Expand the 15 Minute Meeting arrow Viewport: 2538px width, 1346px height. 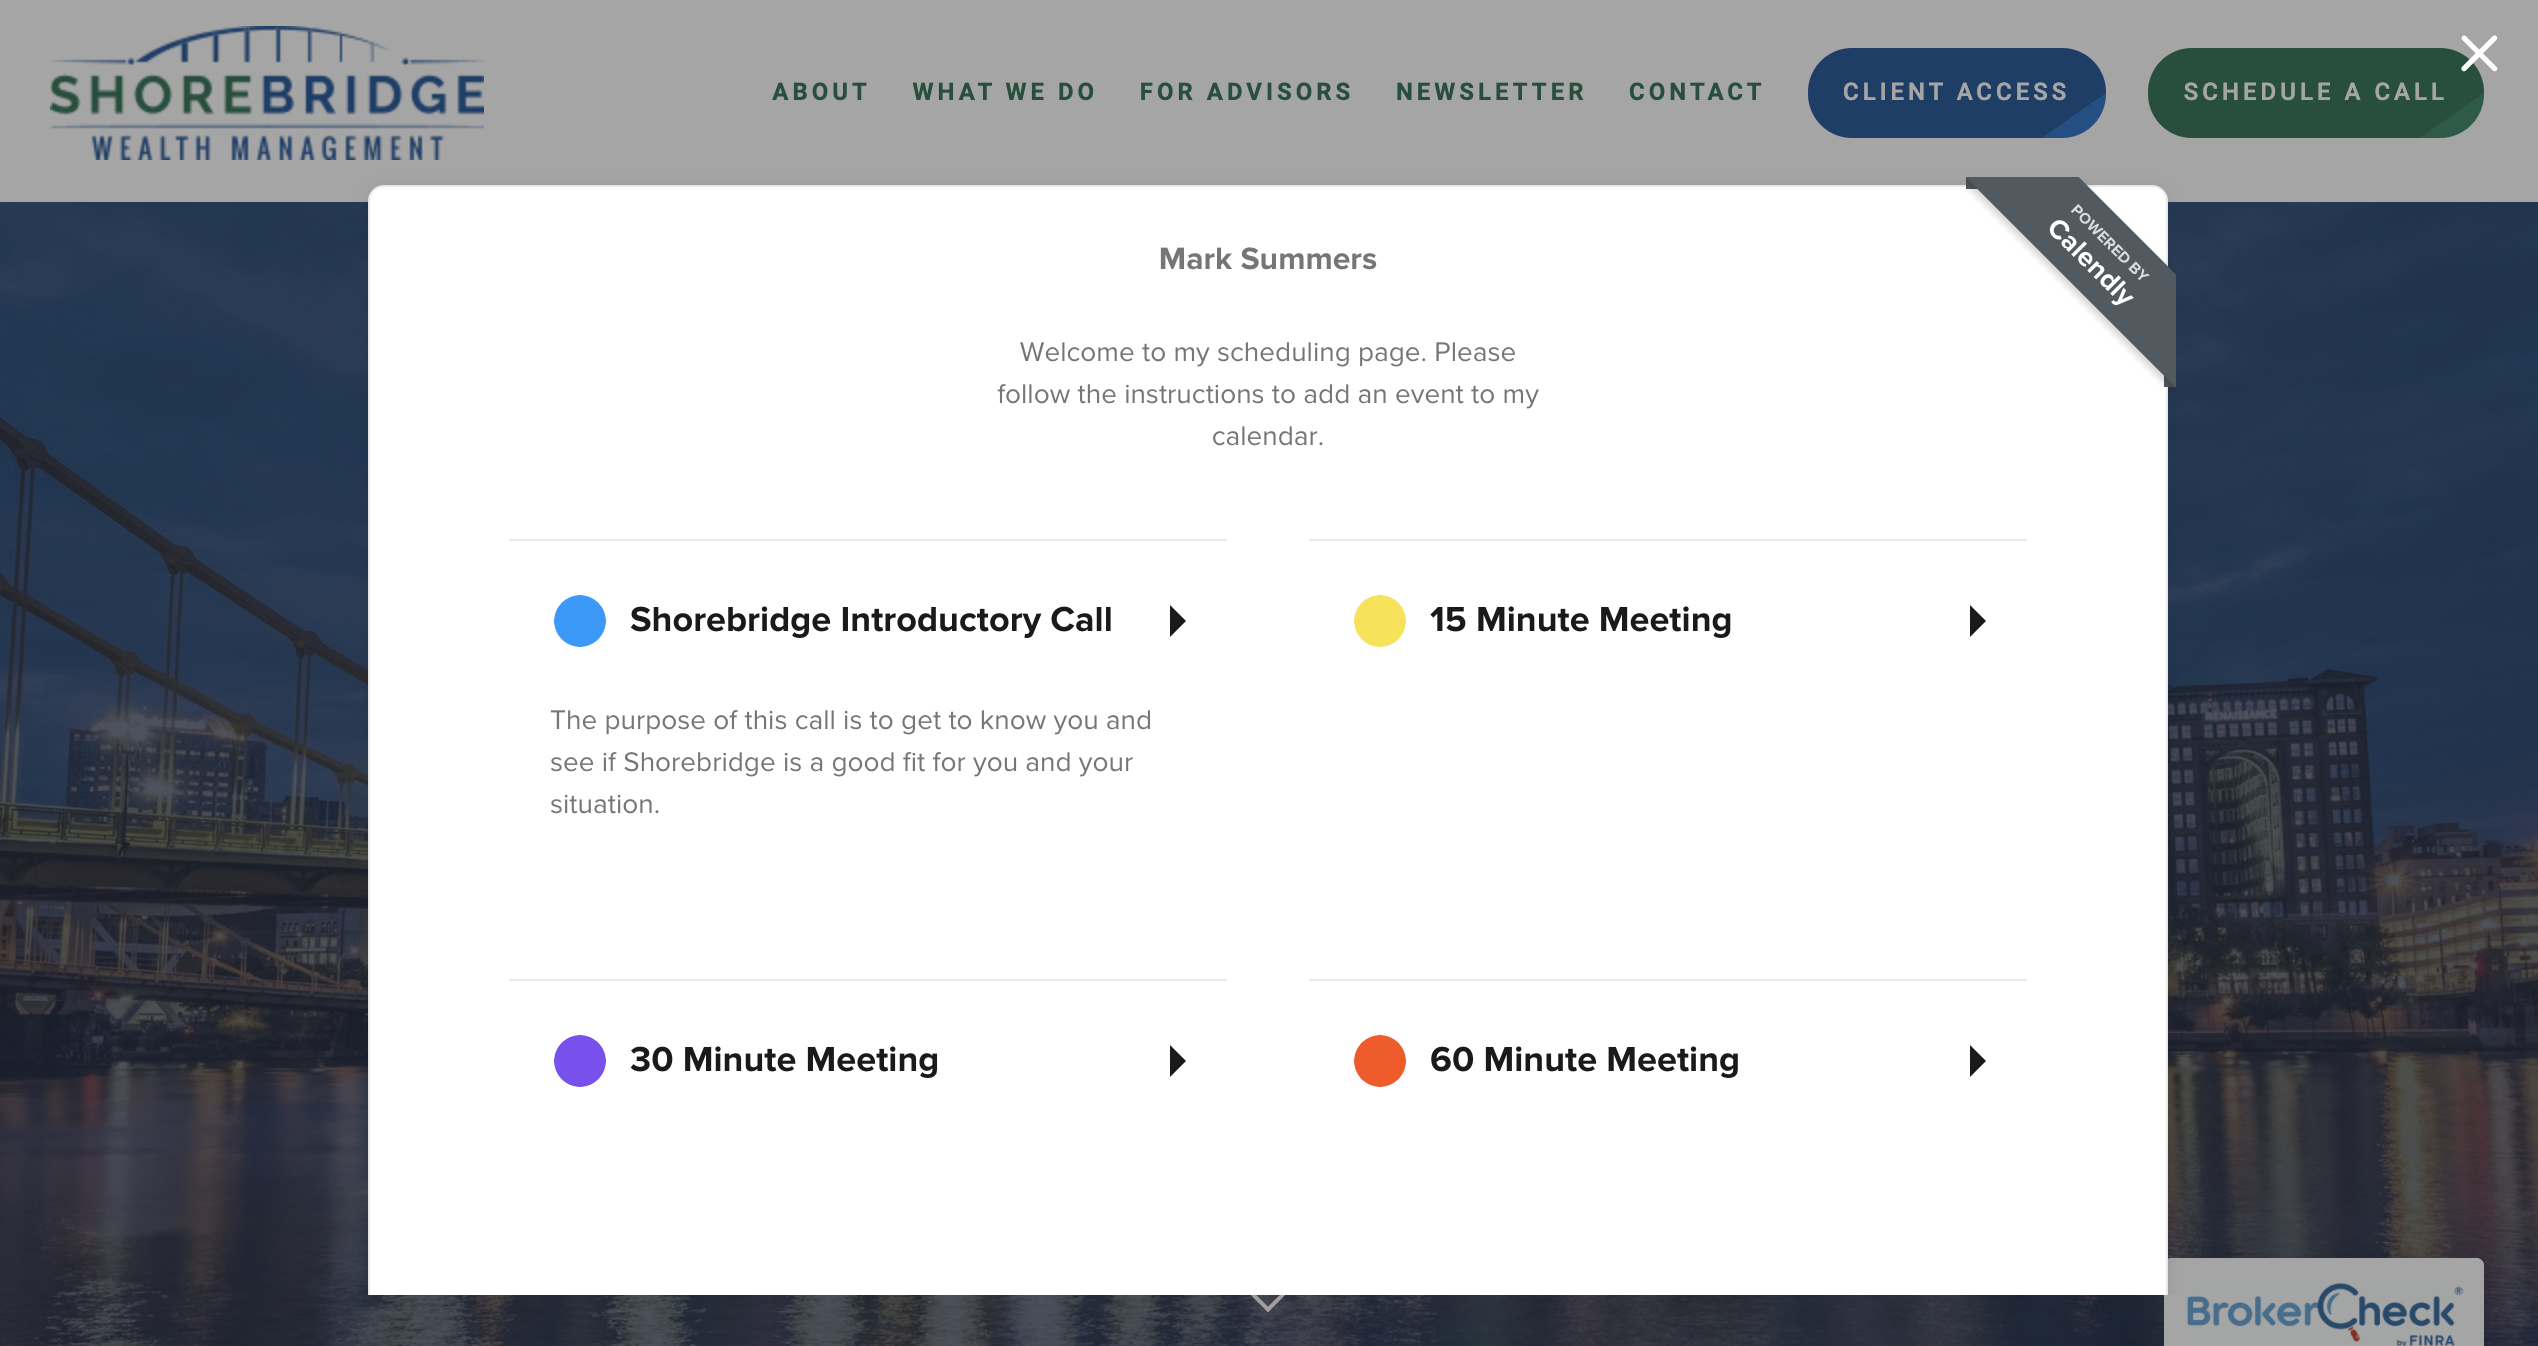[1977, 621]
